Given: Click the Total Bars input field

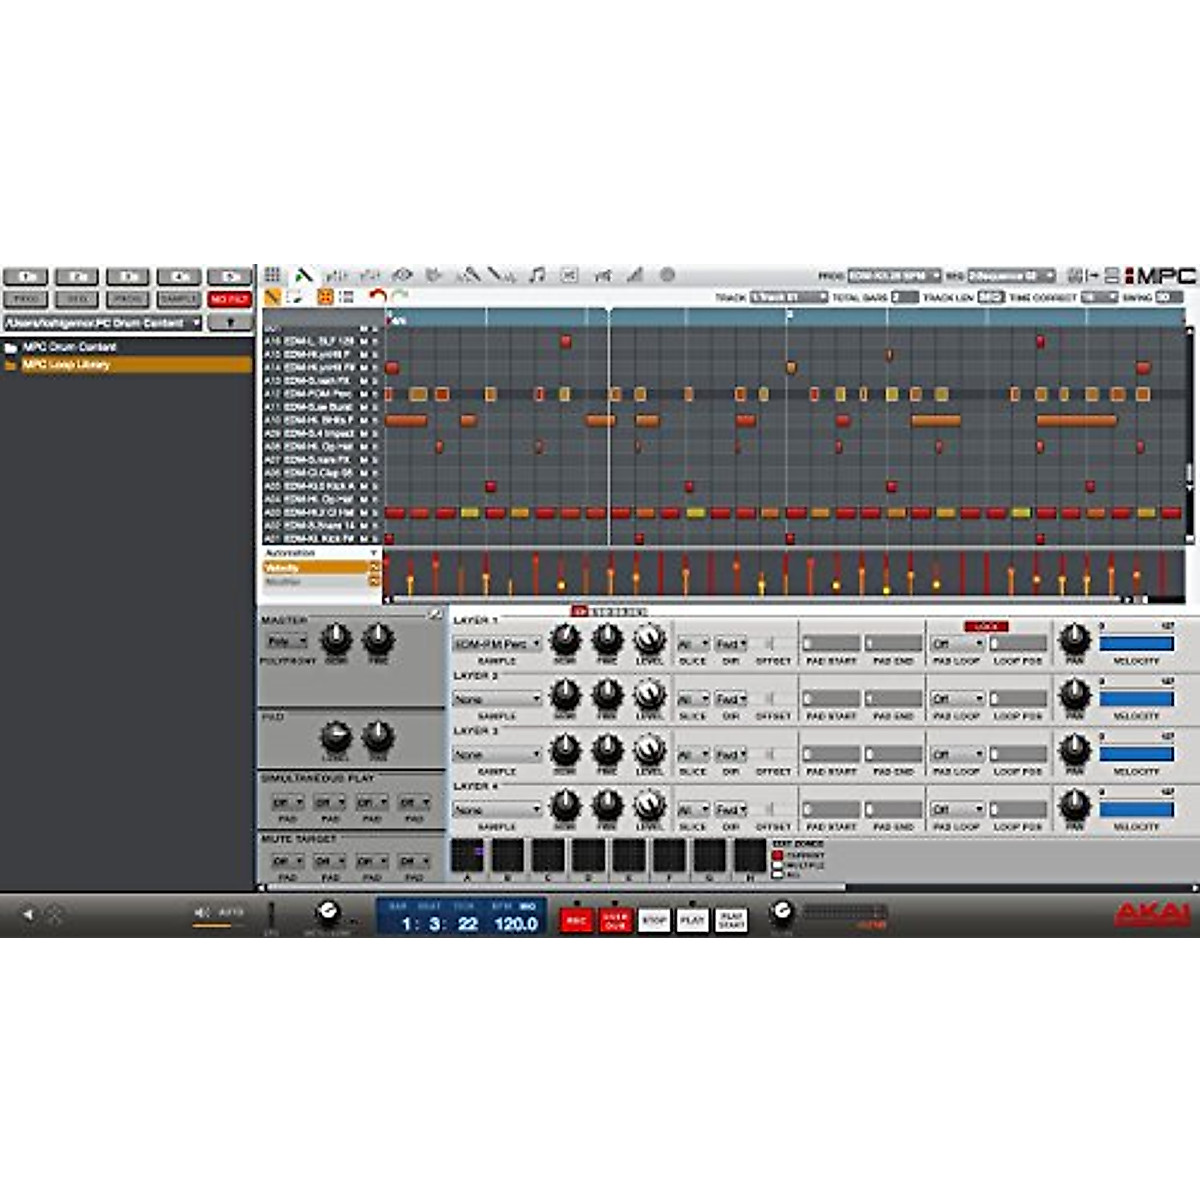Looking at the screenshot, I should [904, 297].
